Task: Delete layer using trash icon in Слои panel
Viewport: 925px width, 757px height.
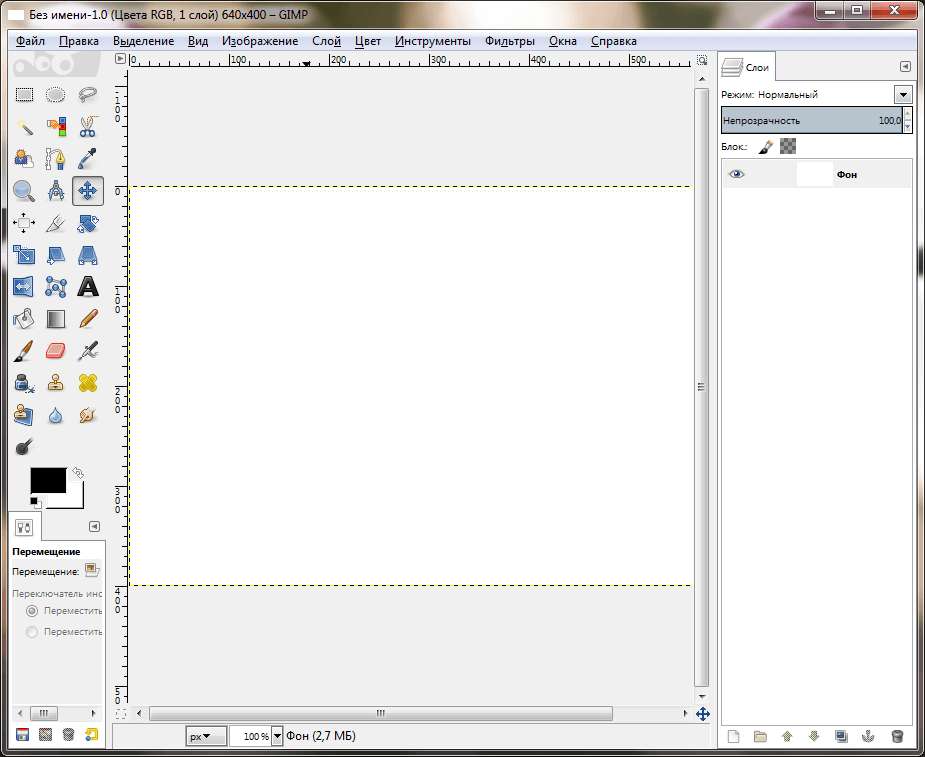Action: (x=897, y=737)
